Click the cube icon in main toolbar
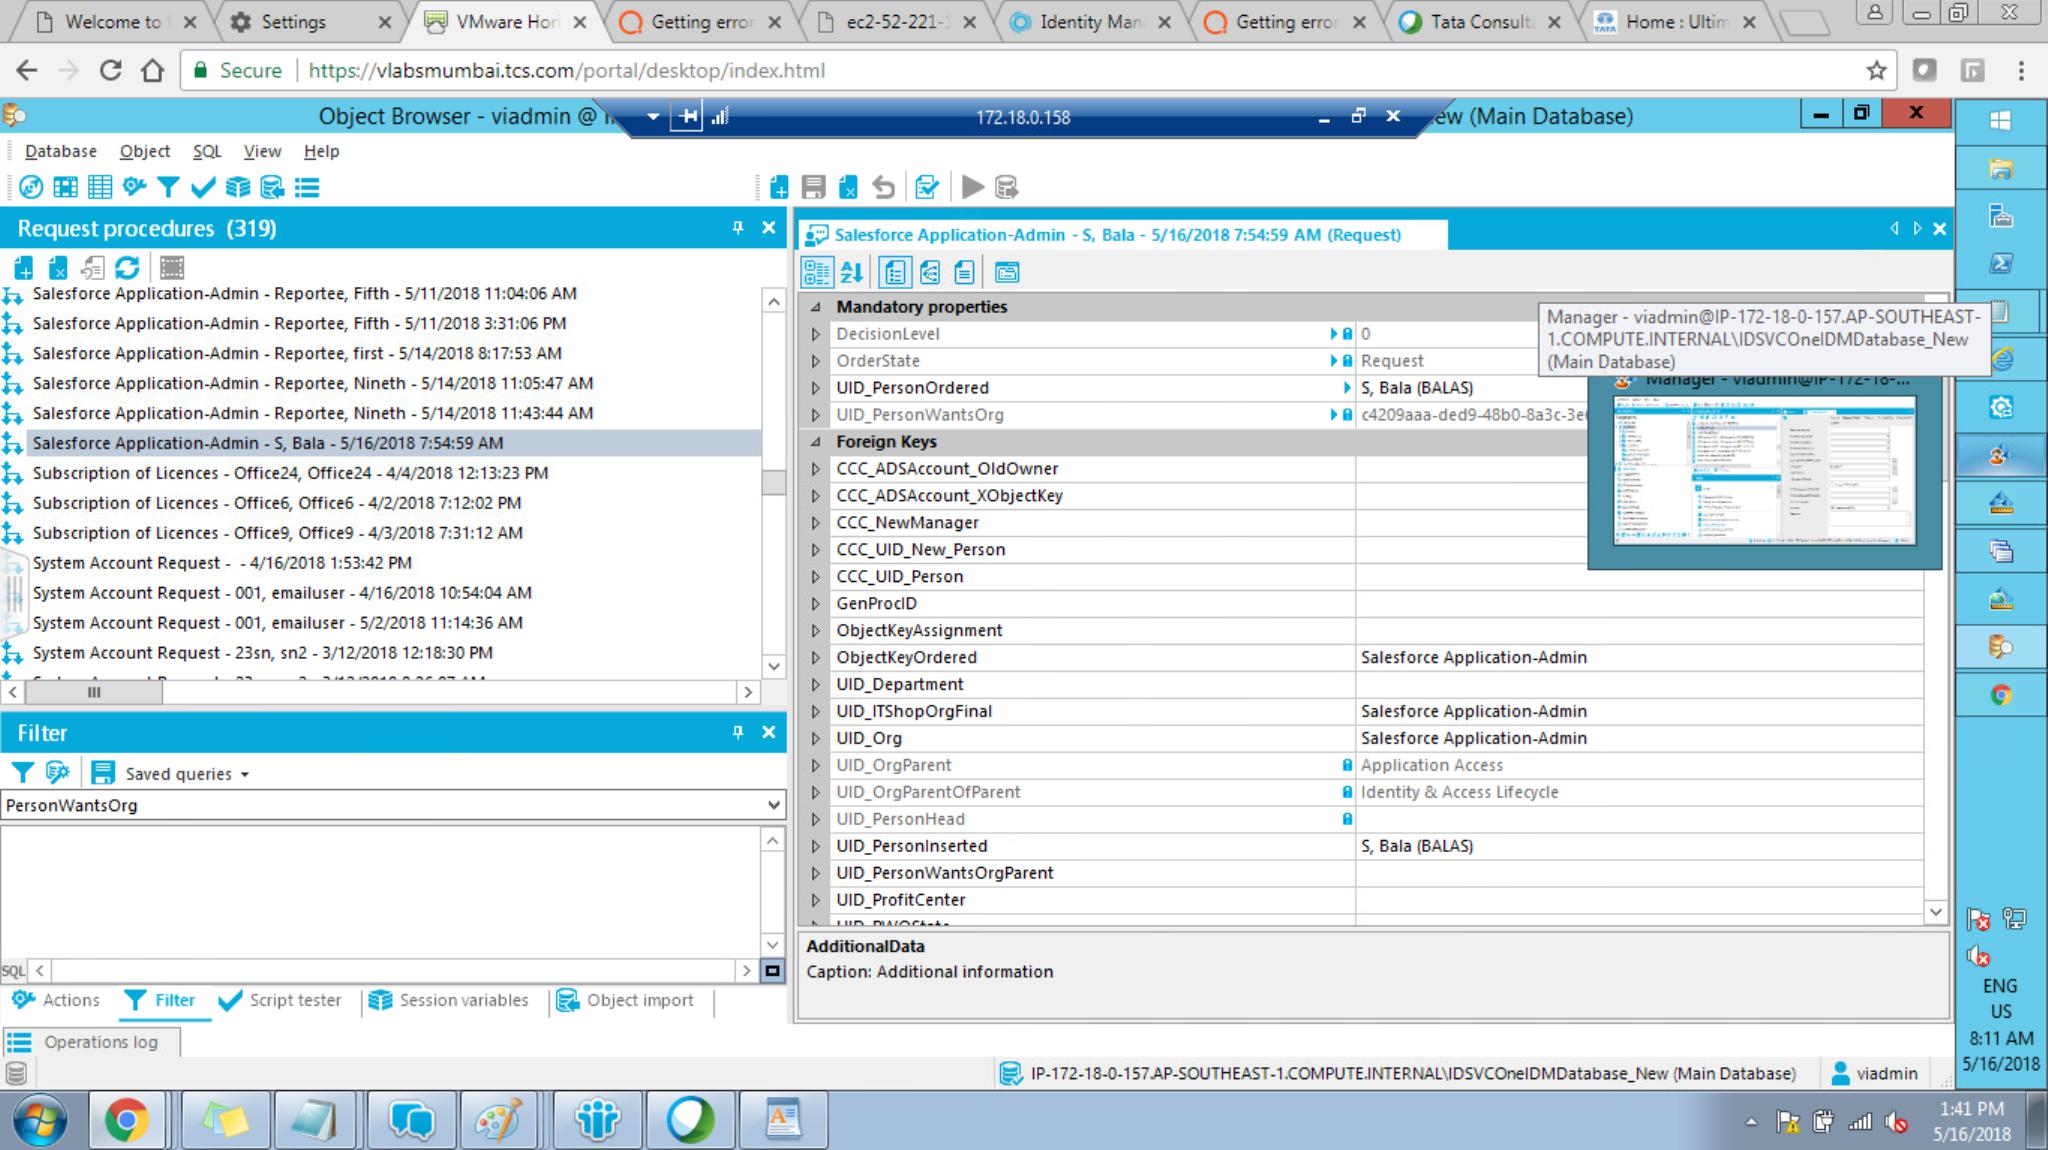This screenshot has width=2048, height=1150. 238,187
